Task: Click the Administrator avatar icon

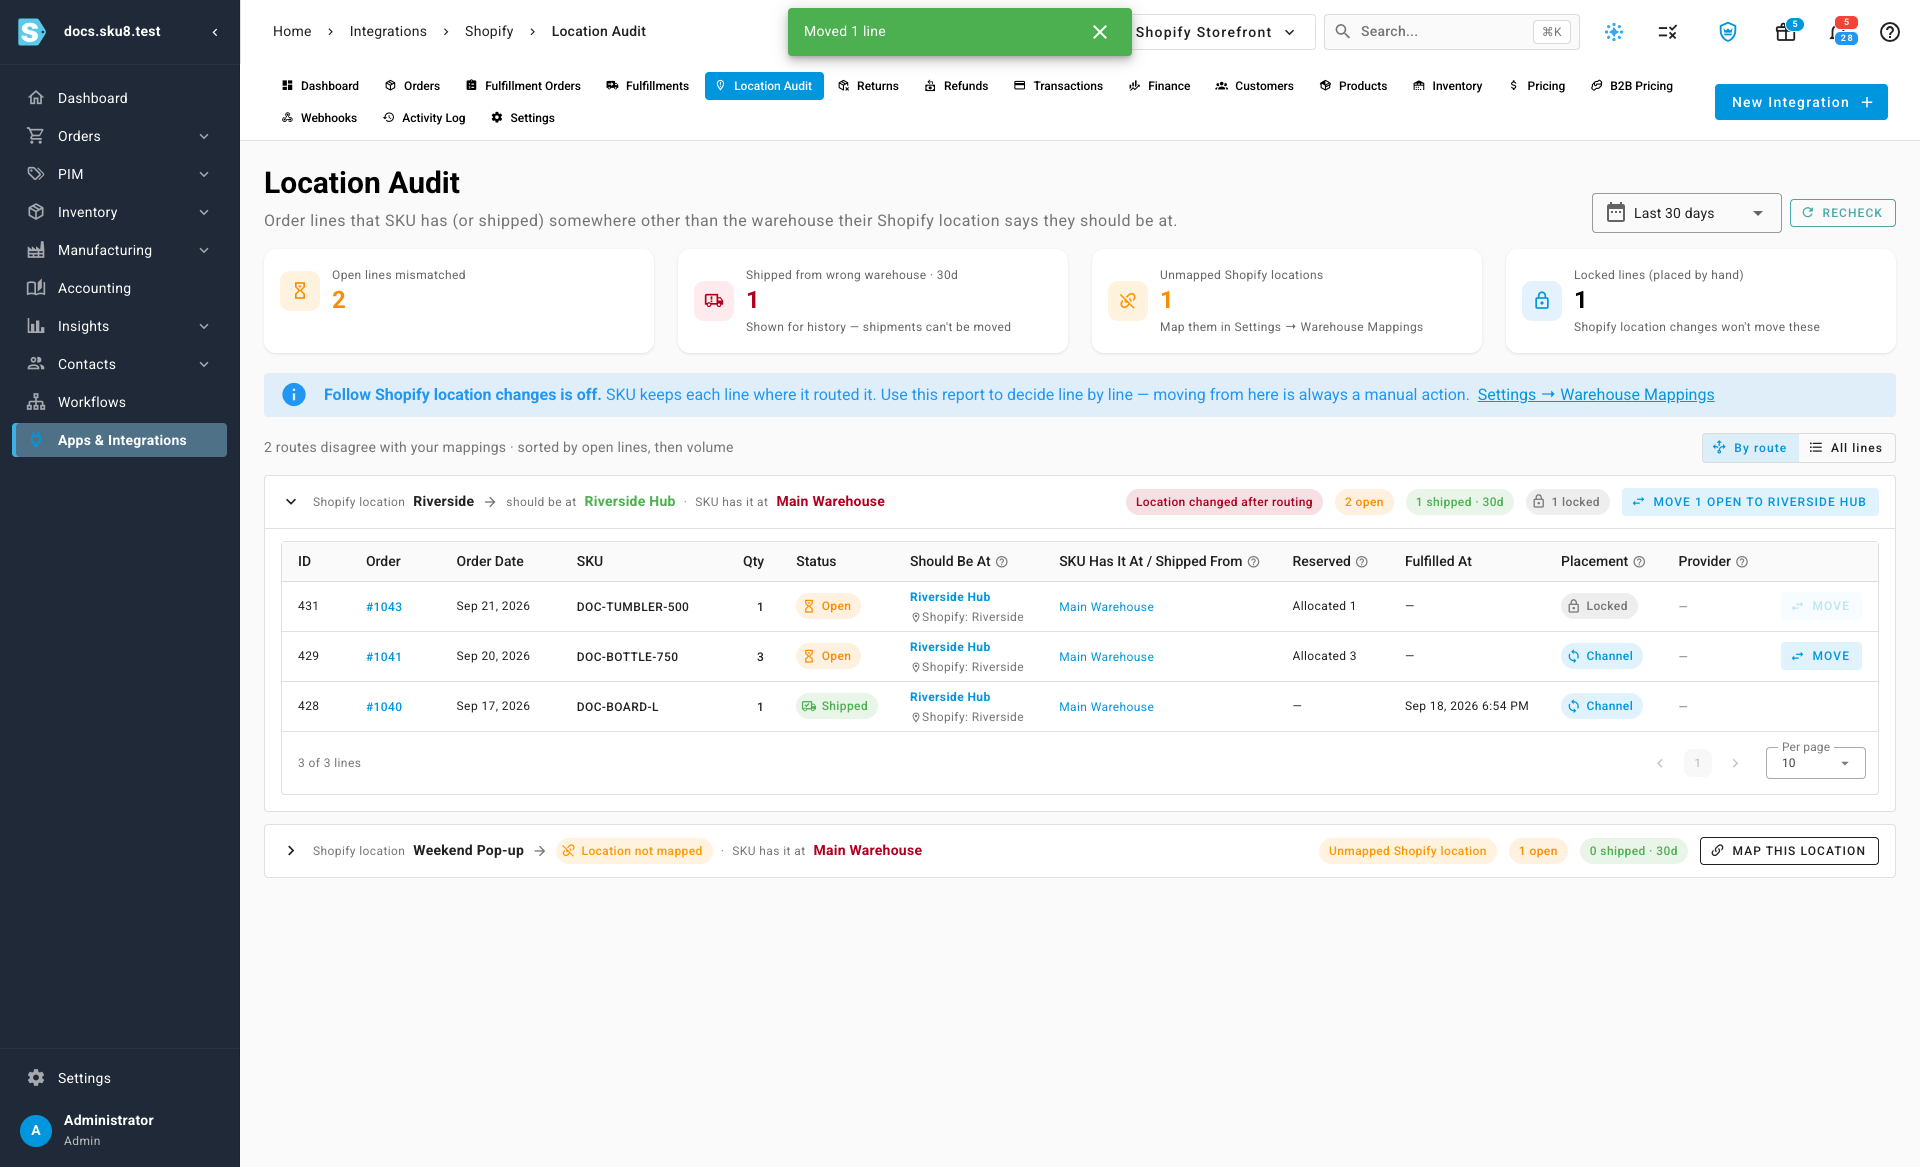Action: click(x=36, y=1130)
